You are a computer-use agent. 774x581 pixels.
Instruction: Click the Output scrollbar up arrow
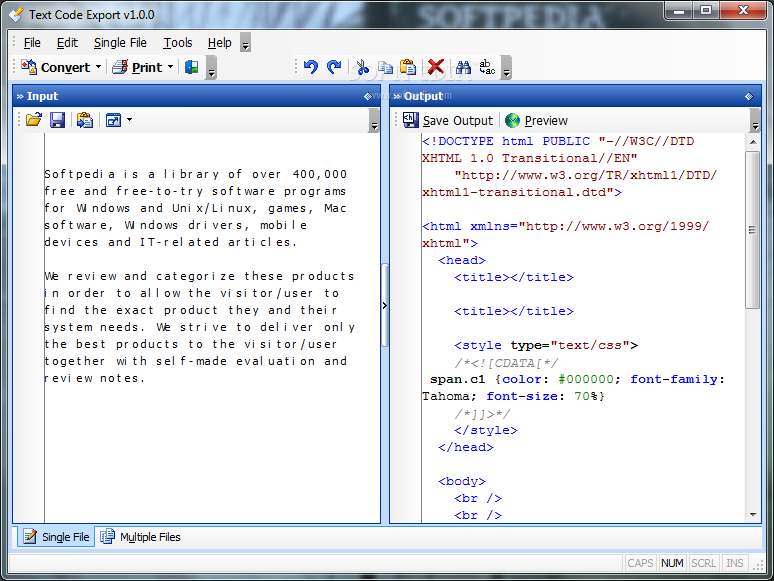[x=753, y=142]
